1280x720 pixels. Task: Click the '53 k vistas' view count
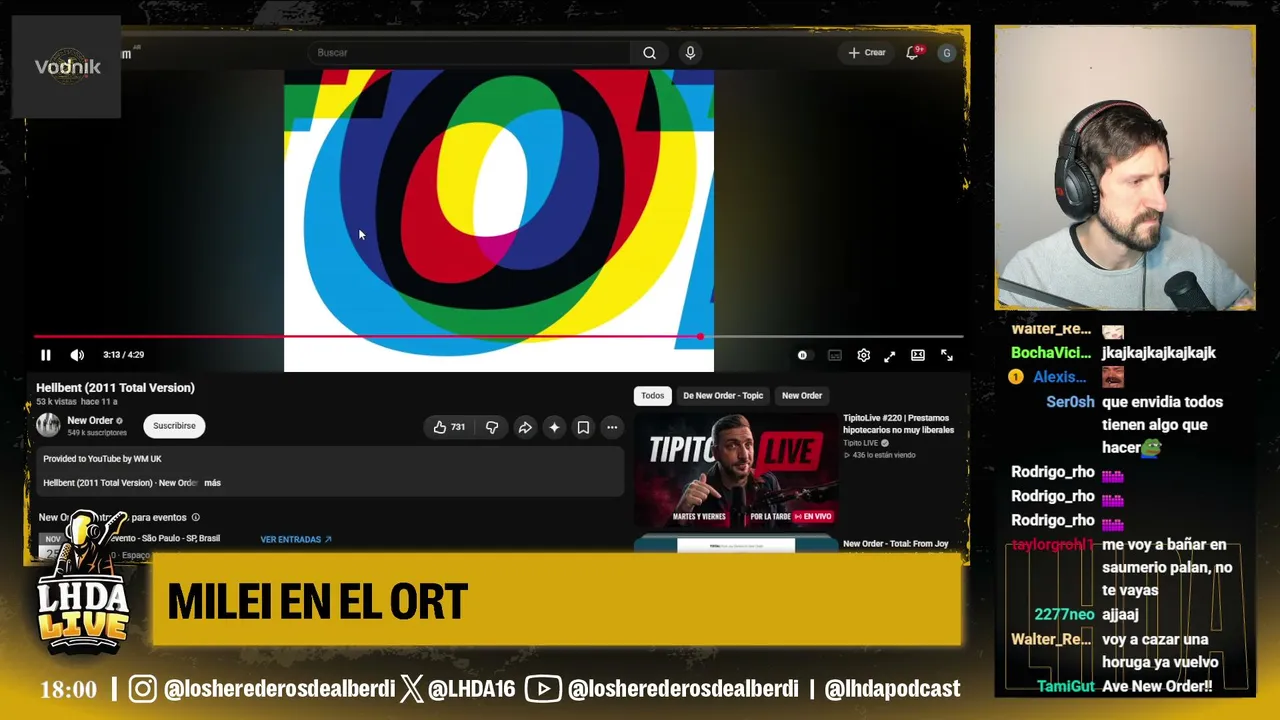[x=58, y=402]
